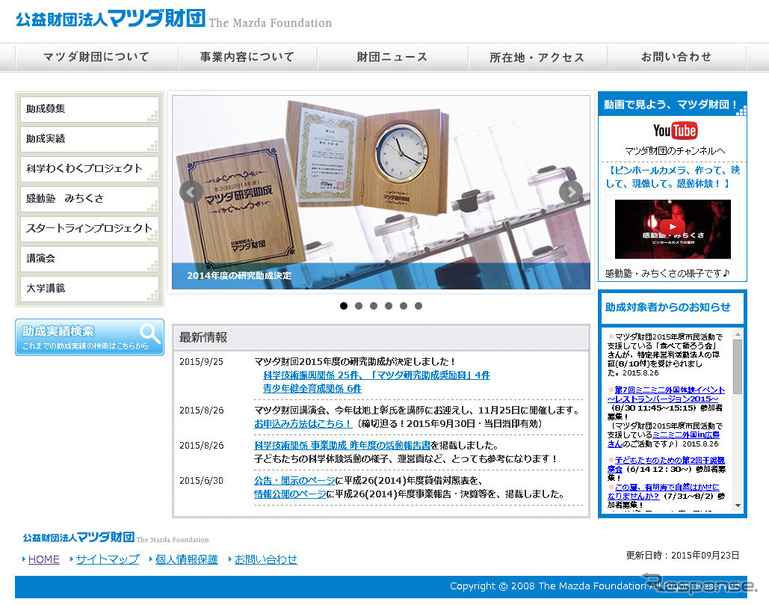Click the 助成実績検索 banner button
The height and width of the screenshot is (605, 769).
coord(89,337)
